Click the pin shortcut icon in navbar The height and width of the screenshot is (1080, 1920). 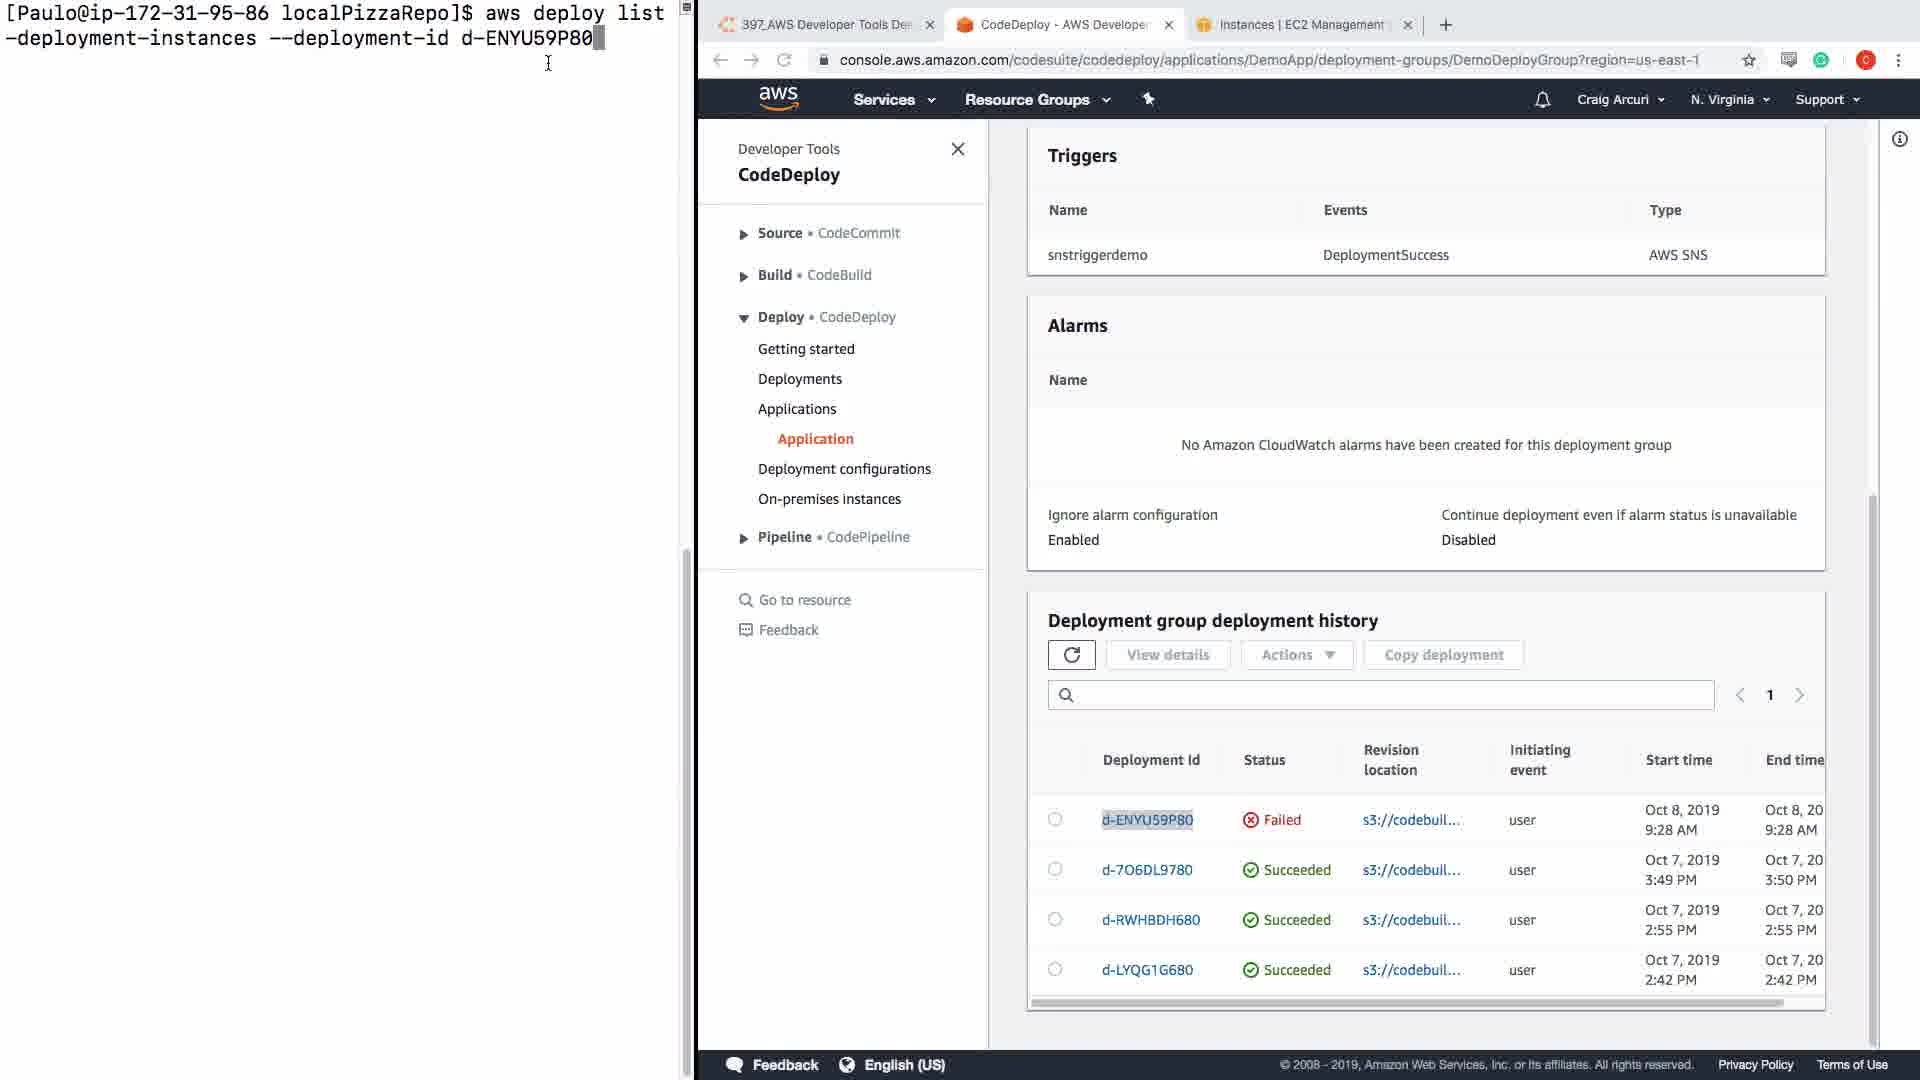click(x=1148, y=99)
